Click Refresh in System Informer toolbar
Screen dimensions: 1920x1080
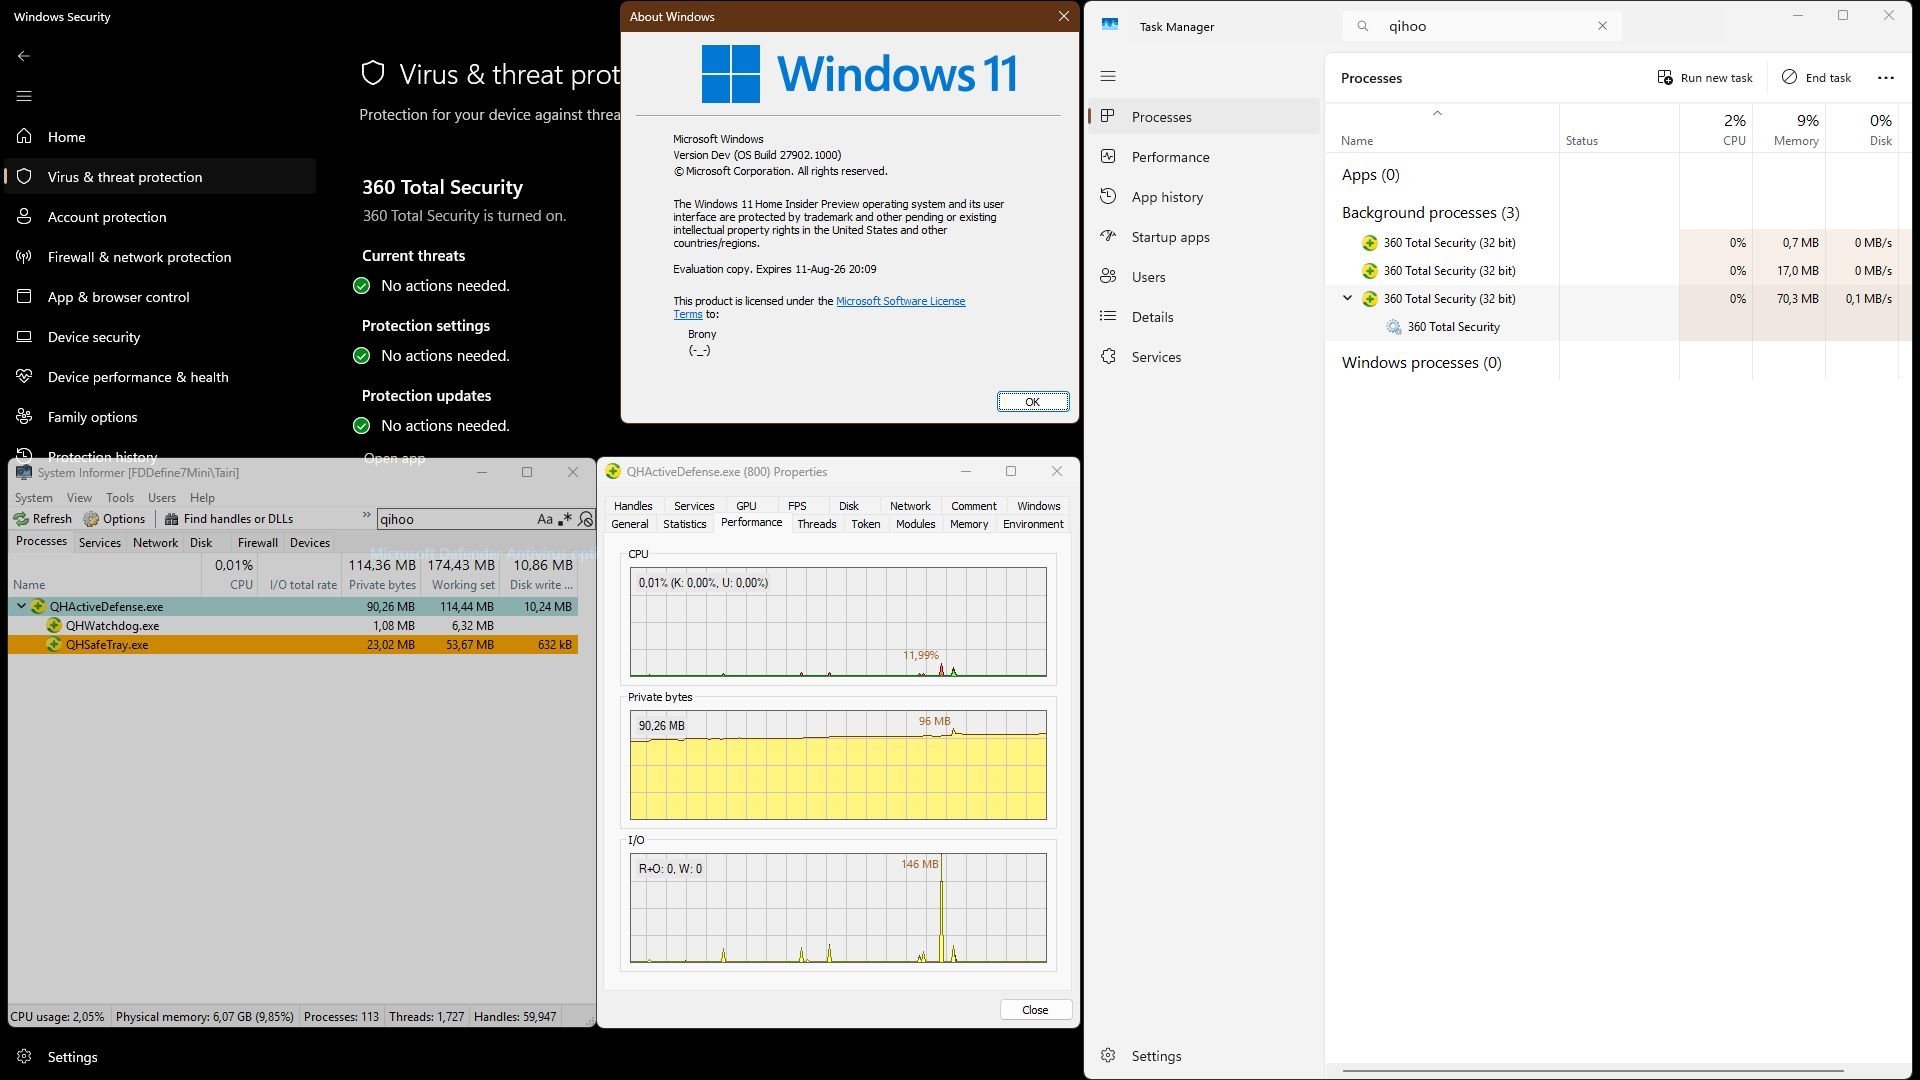click(43, 519)
